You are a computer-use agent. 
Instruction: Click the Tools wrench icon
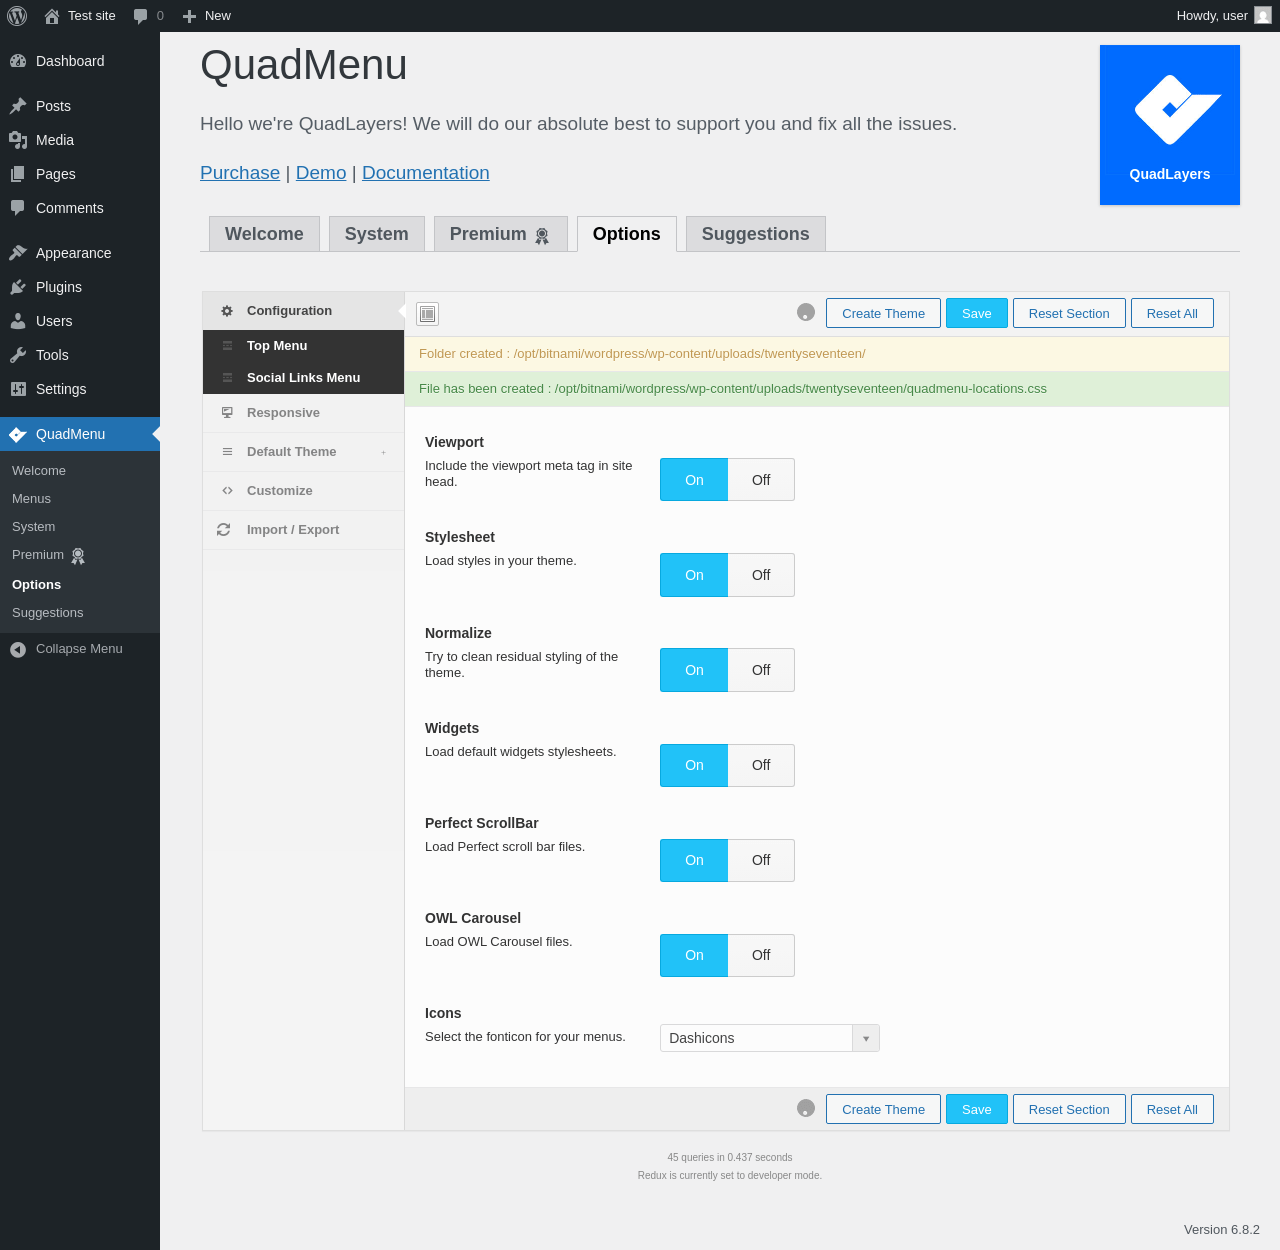coord(18,355)
